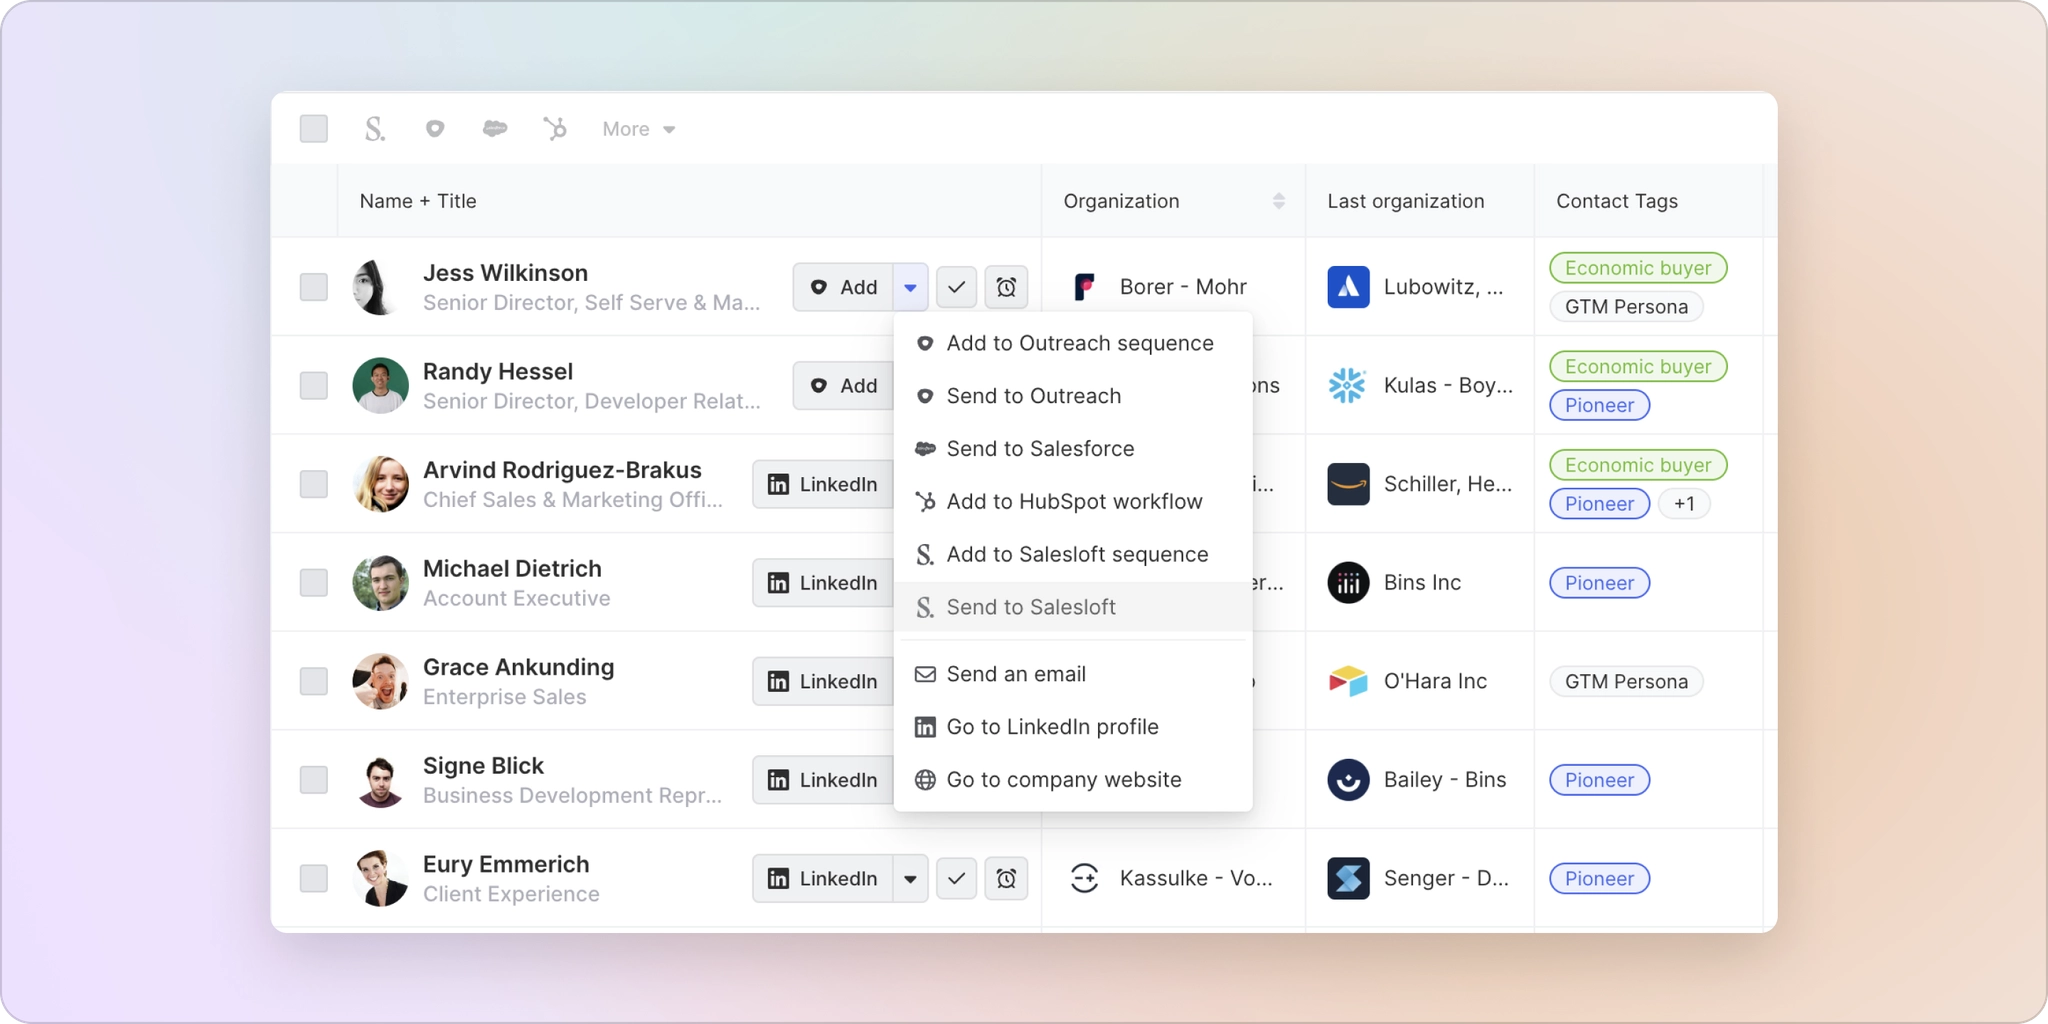Screen dimensions: 2048x1024
Task: Select Michael Dietrich's row checkbox
Action: point(314,583)
